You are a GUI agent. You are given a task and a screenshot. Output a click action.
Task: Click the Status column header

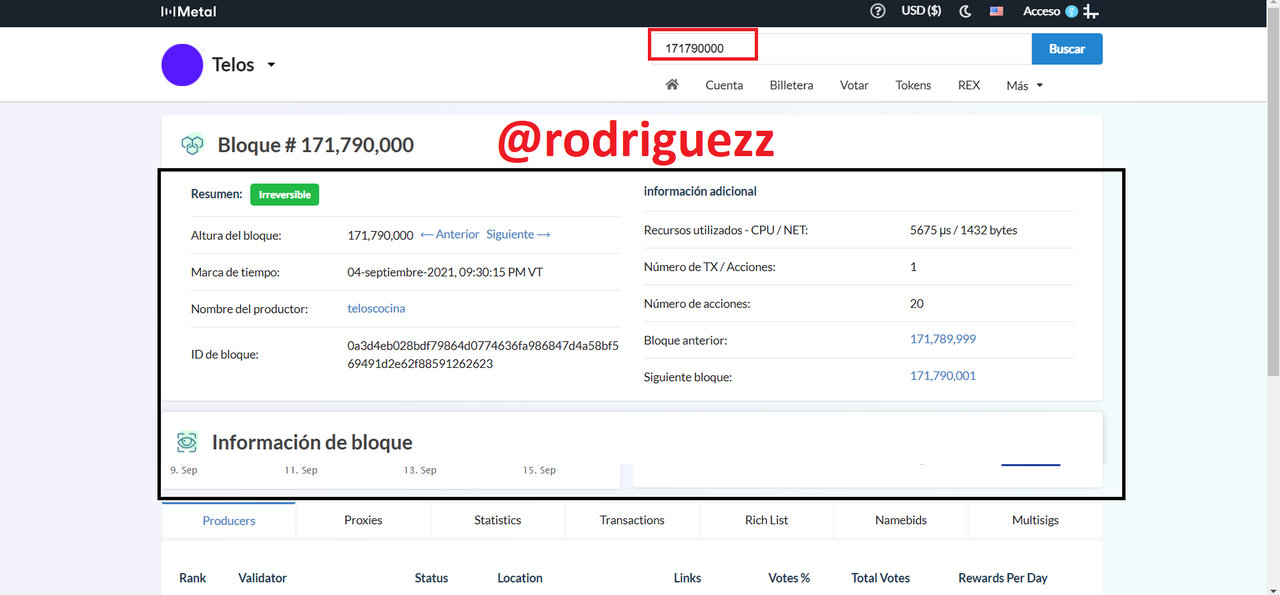coord(431,578)
